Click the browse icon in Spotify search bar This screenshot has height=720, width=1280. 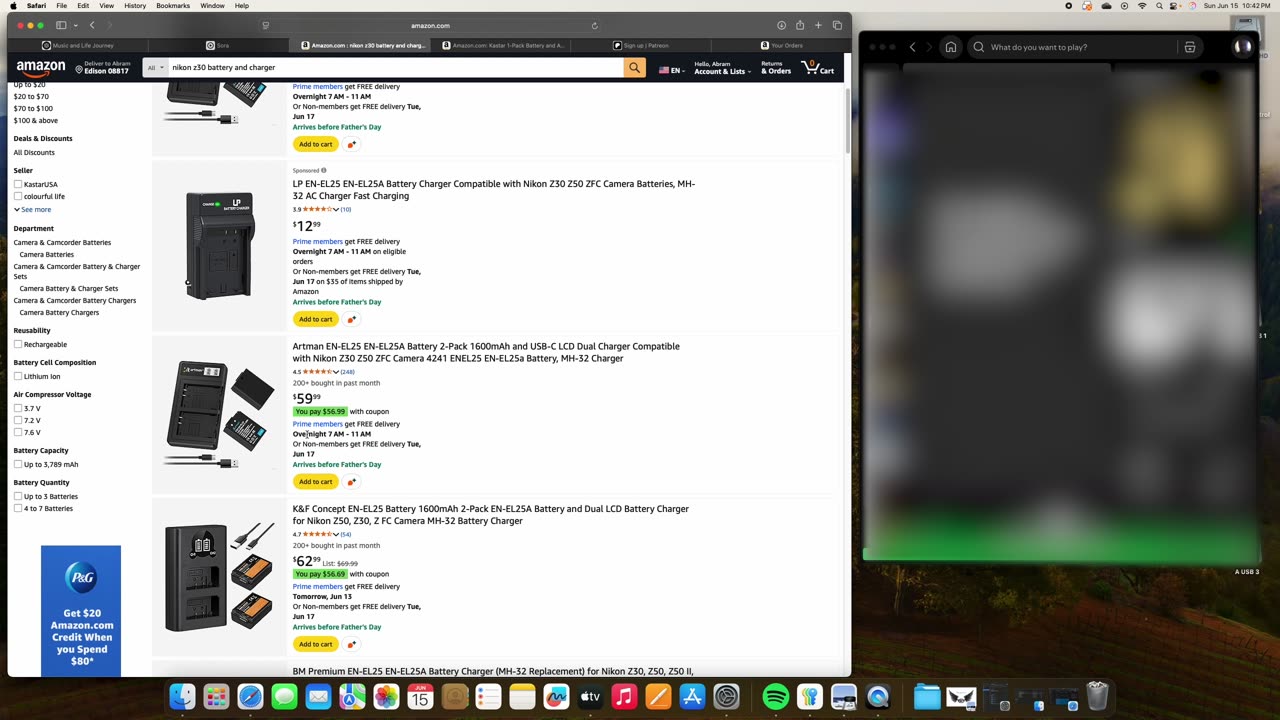1189,47
